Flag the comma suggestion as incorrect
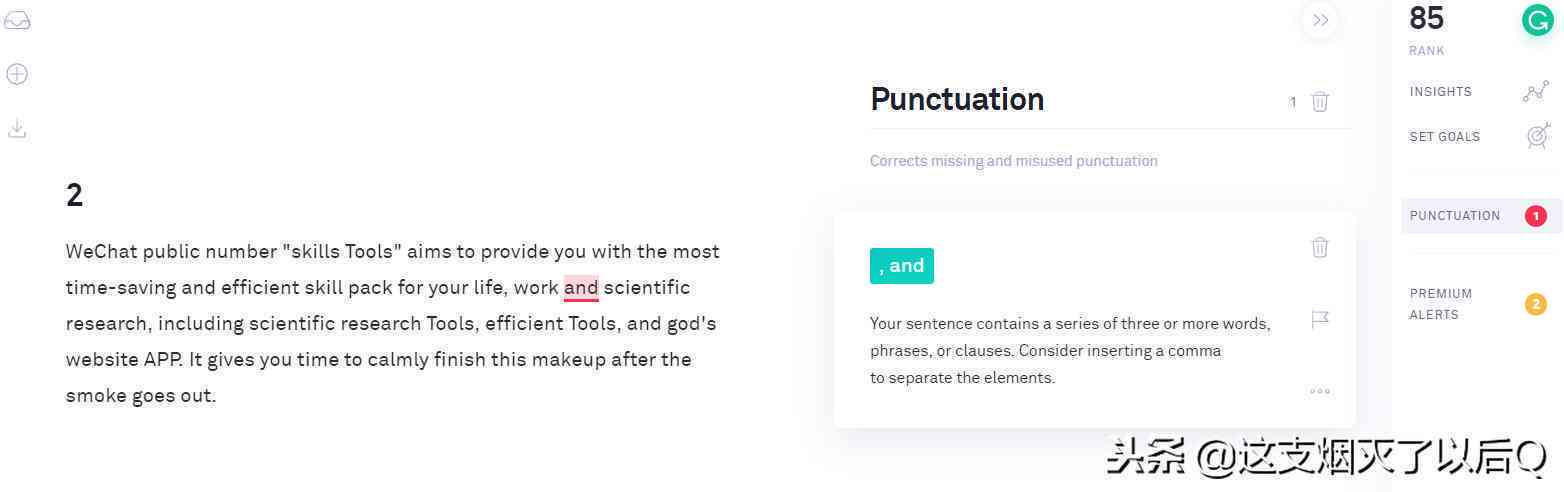The height and width of the screenshot is (492, 1564). 1320,319
